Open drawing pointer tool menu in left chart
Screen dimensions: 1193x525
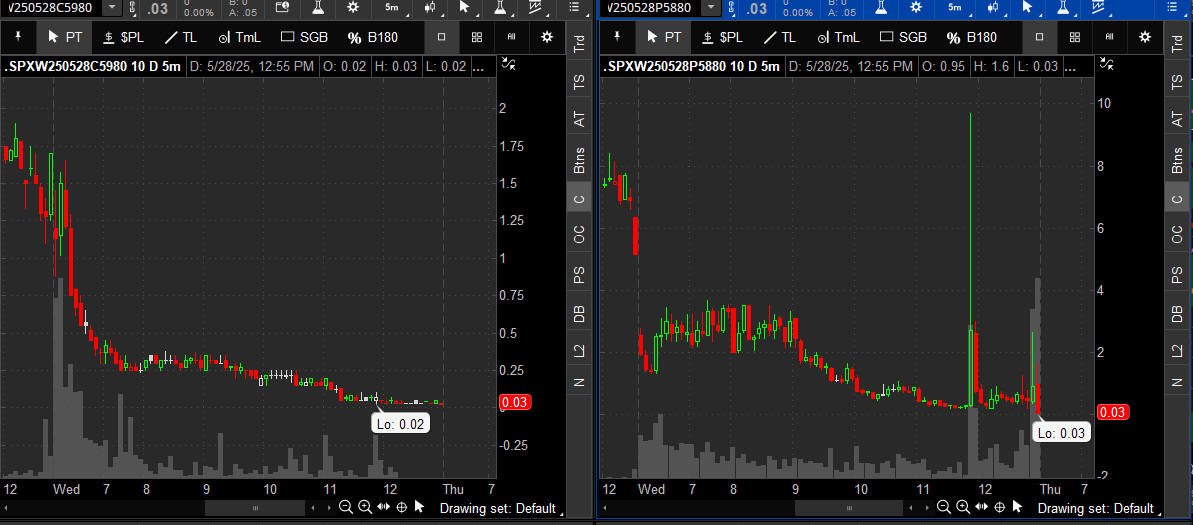(x=466, y=7)
